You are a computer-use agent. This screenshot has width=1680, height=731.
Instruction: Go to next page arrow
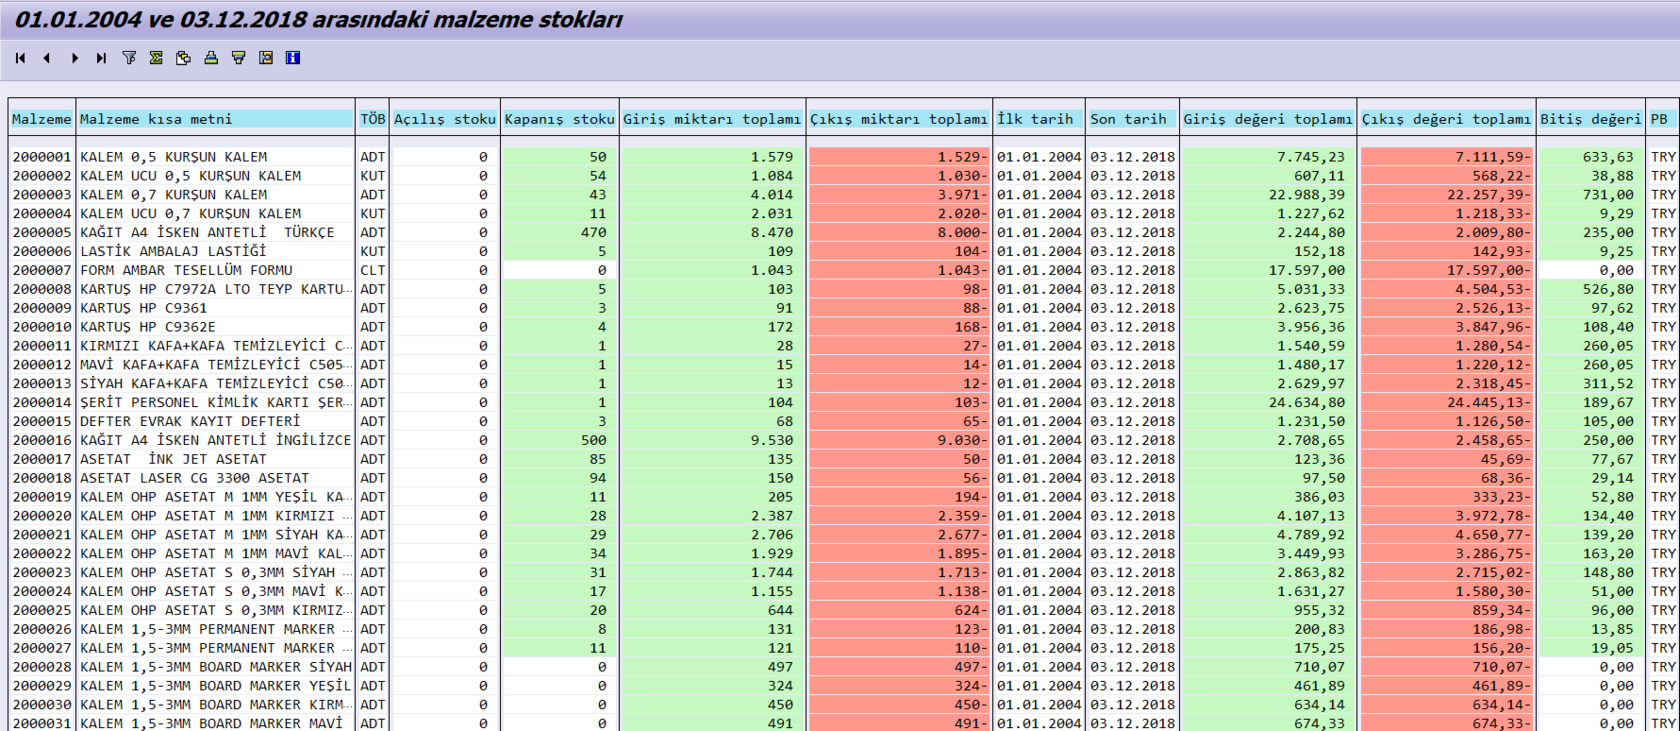(74, 58)
